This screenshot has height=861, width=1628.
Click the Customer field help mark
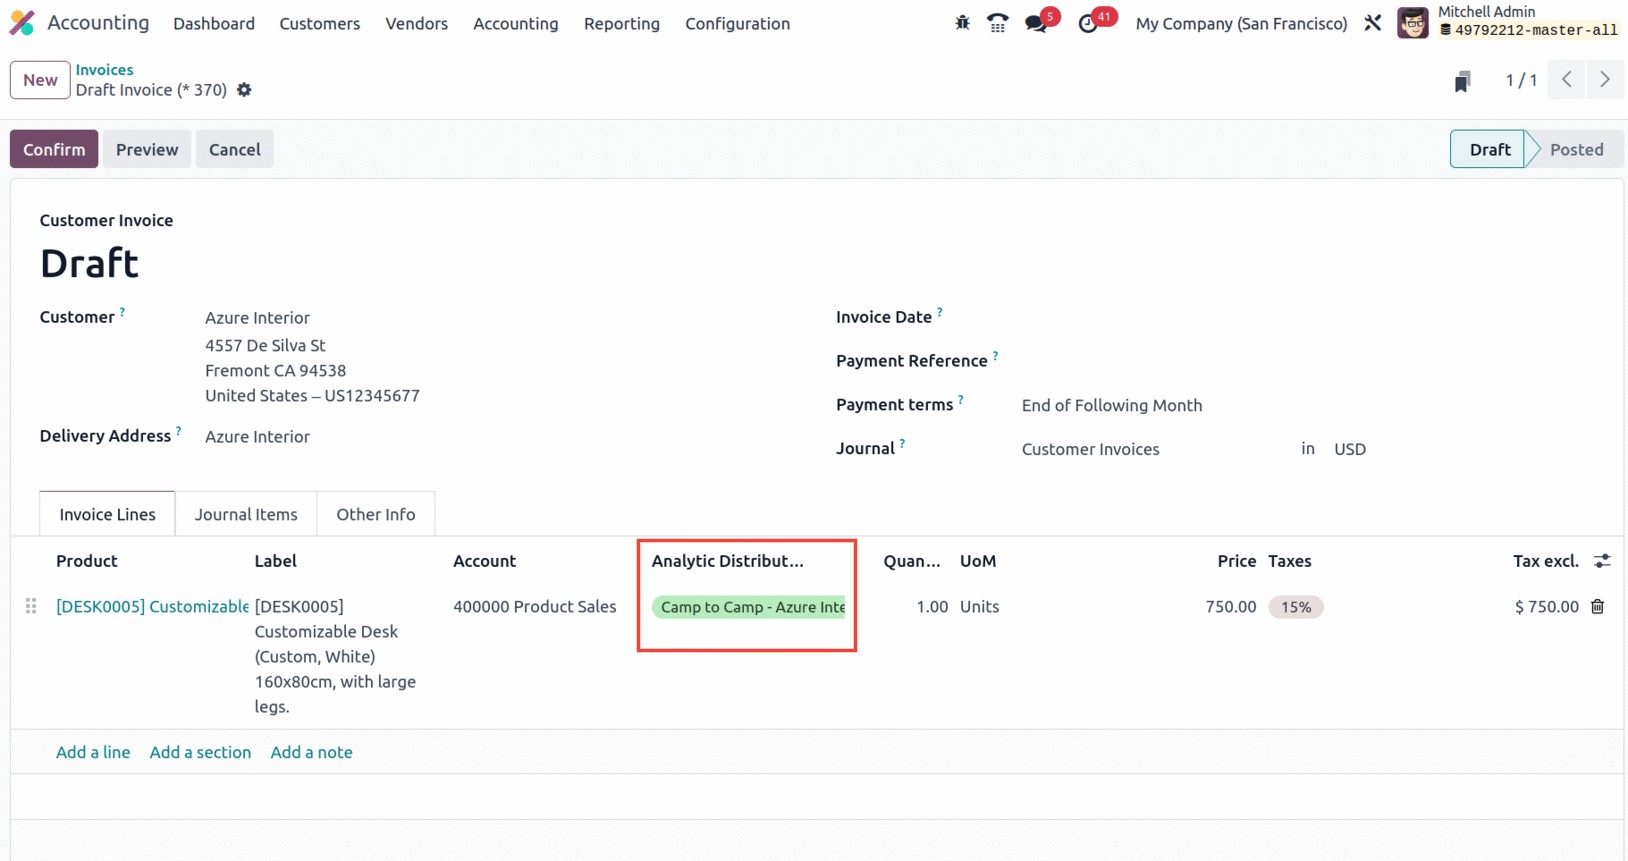(123, 312)
